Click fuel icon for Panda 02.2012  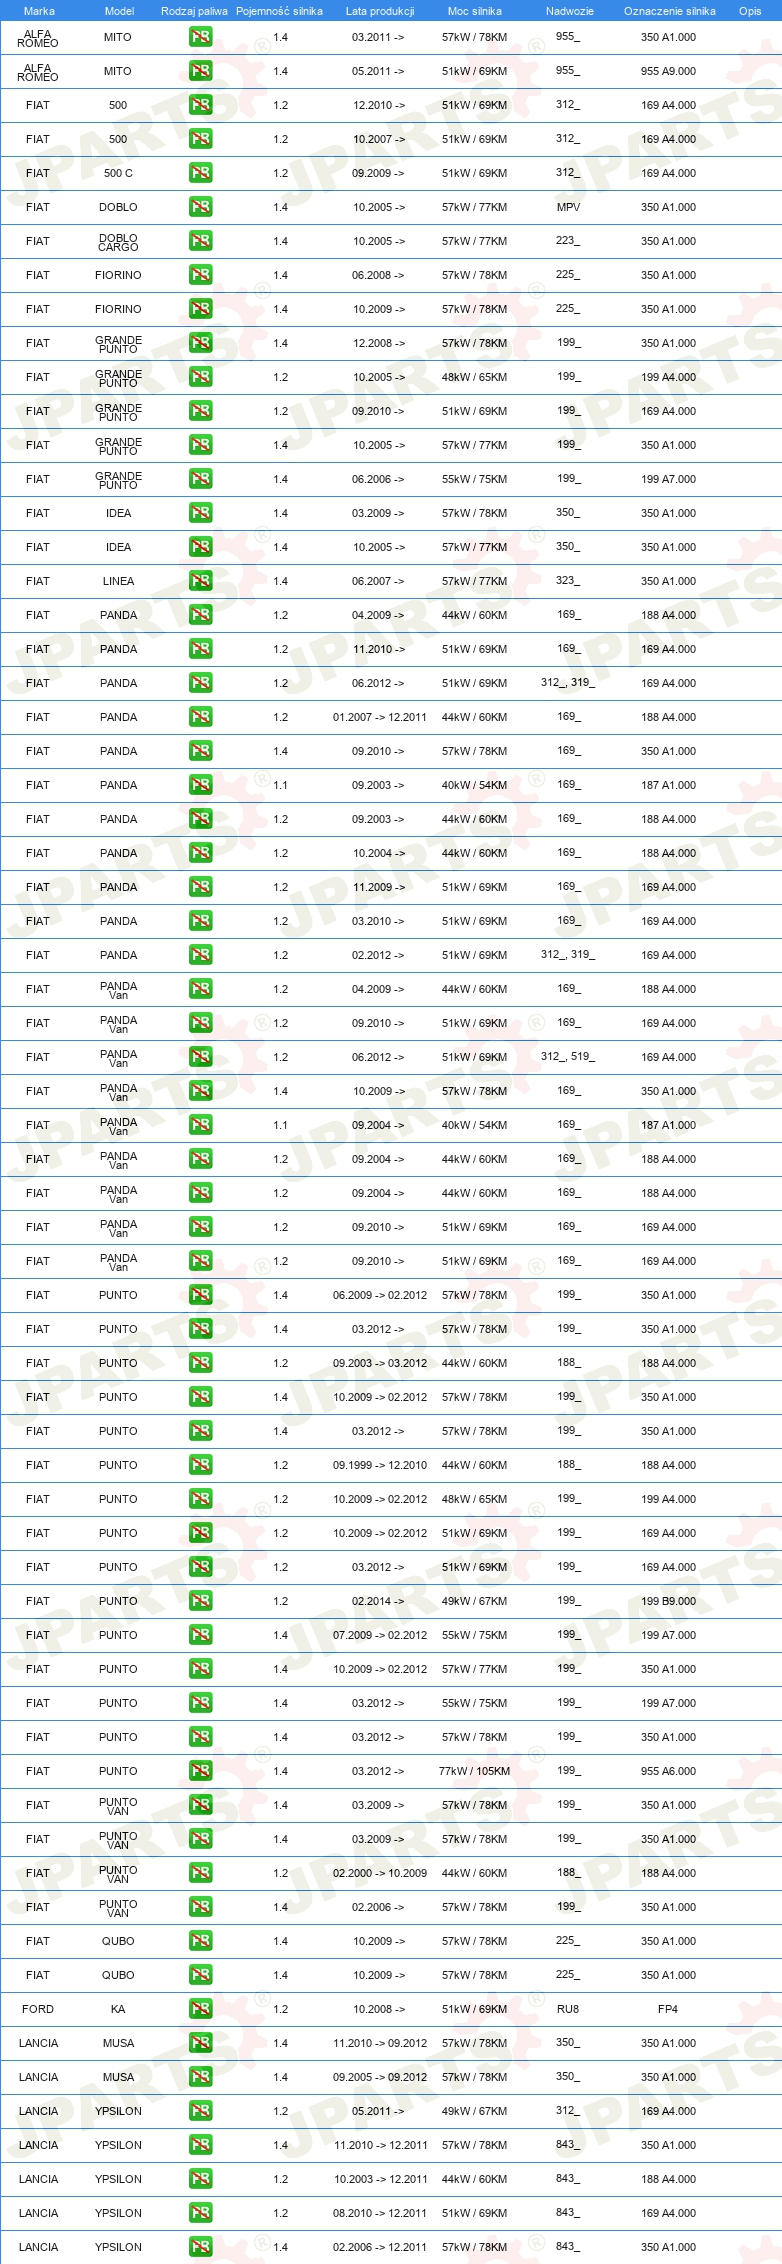[200, 955]
